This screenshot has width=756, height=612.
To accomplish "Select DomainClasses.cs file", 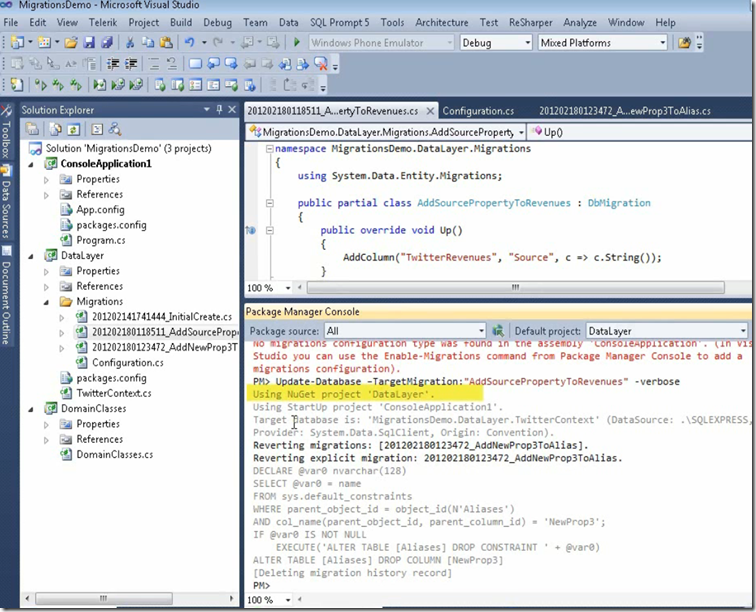I will click(x=114, y=454).
